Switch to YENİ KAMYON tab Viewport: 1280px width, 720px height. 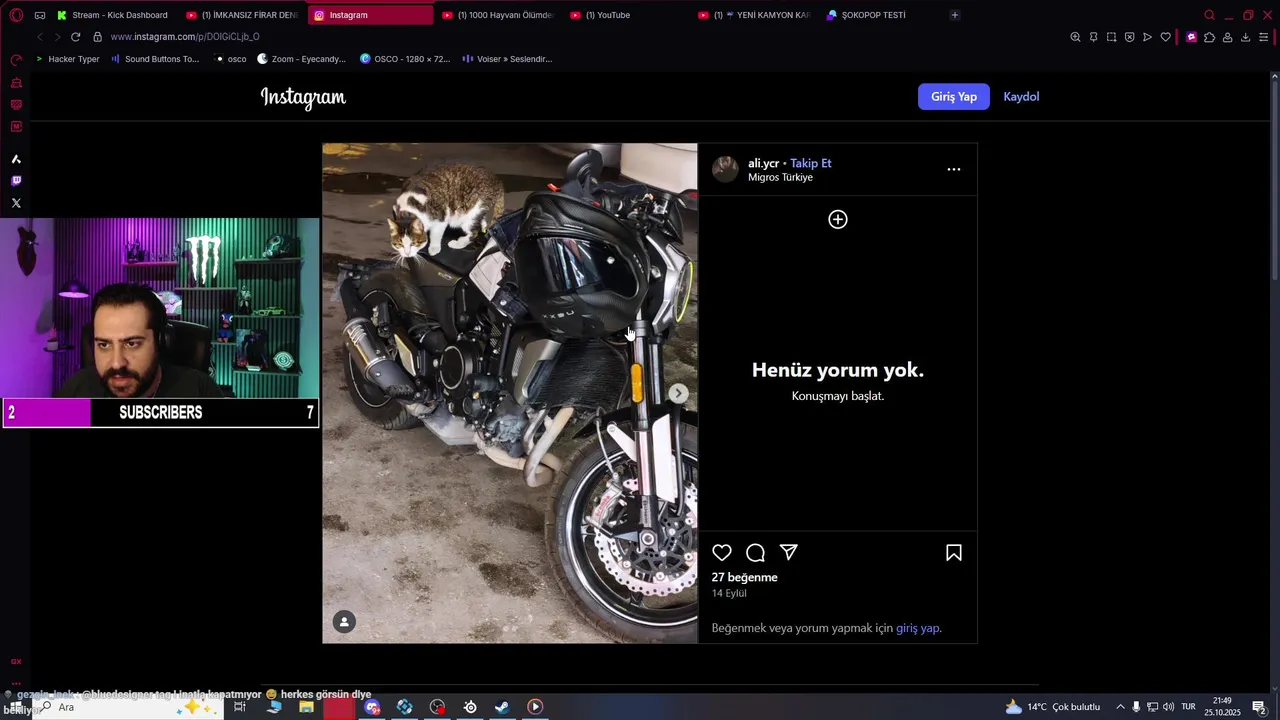click(x=754, y=15)
